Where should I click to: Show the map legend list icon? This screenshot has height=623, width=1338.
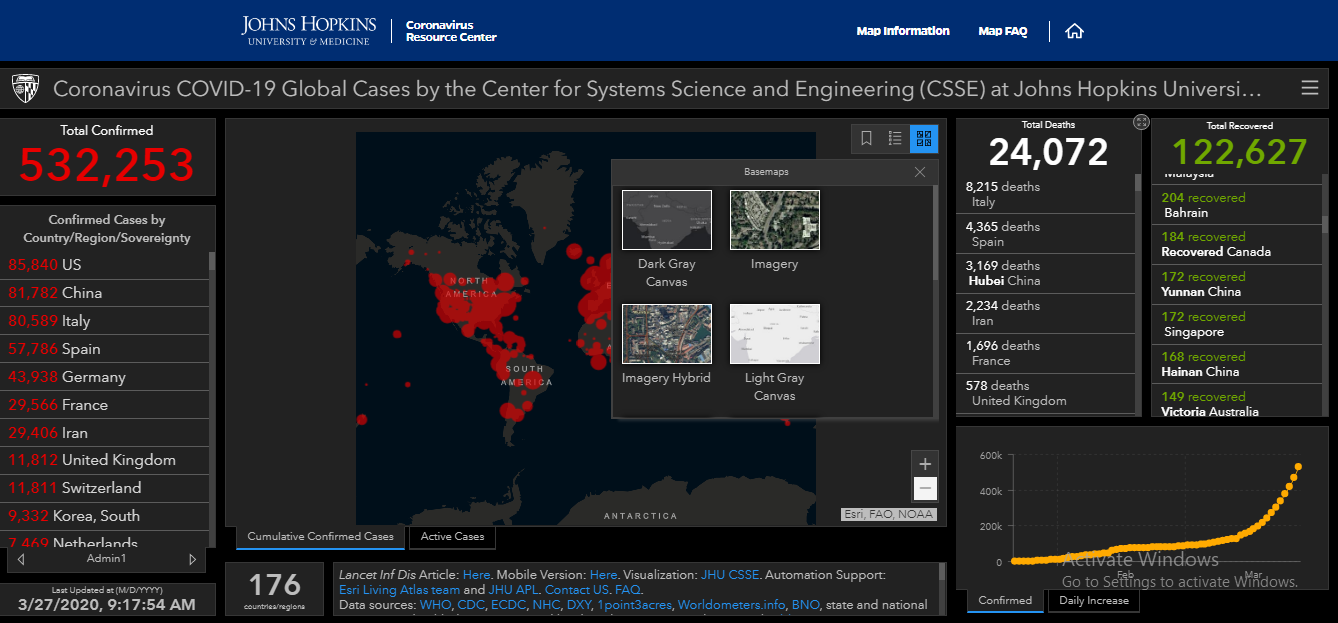[895, 138]
